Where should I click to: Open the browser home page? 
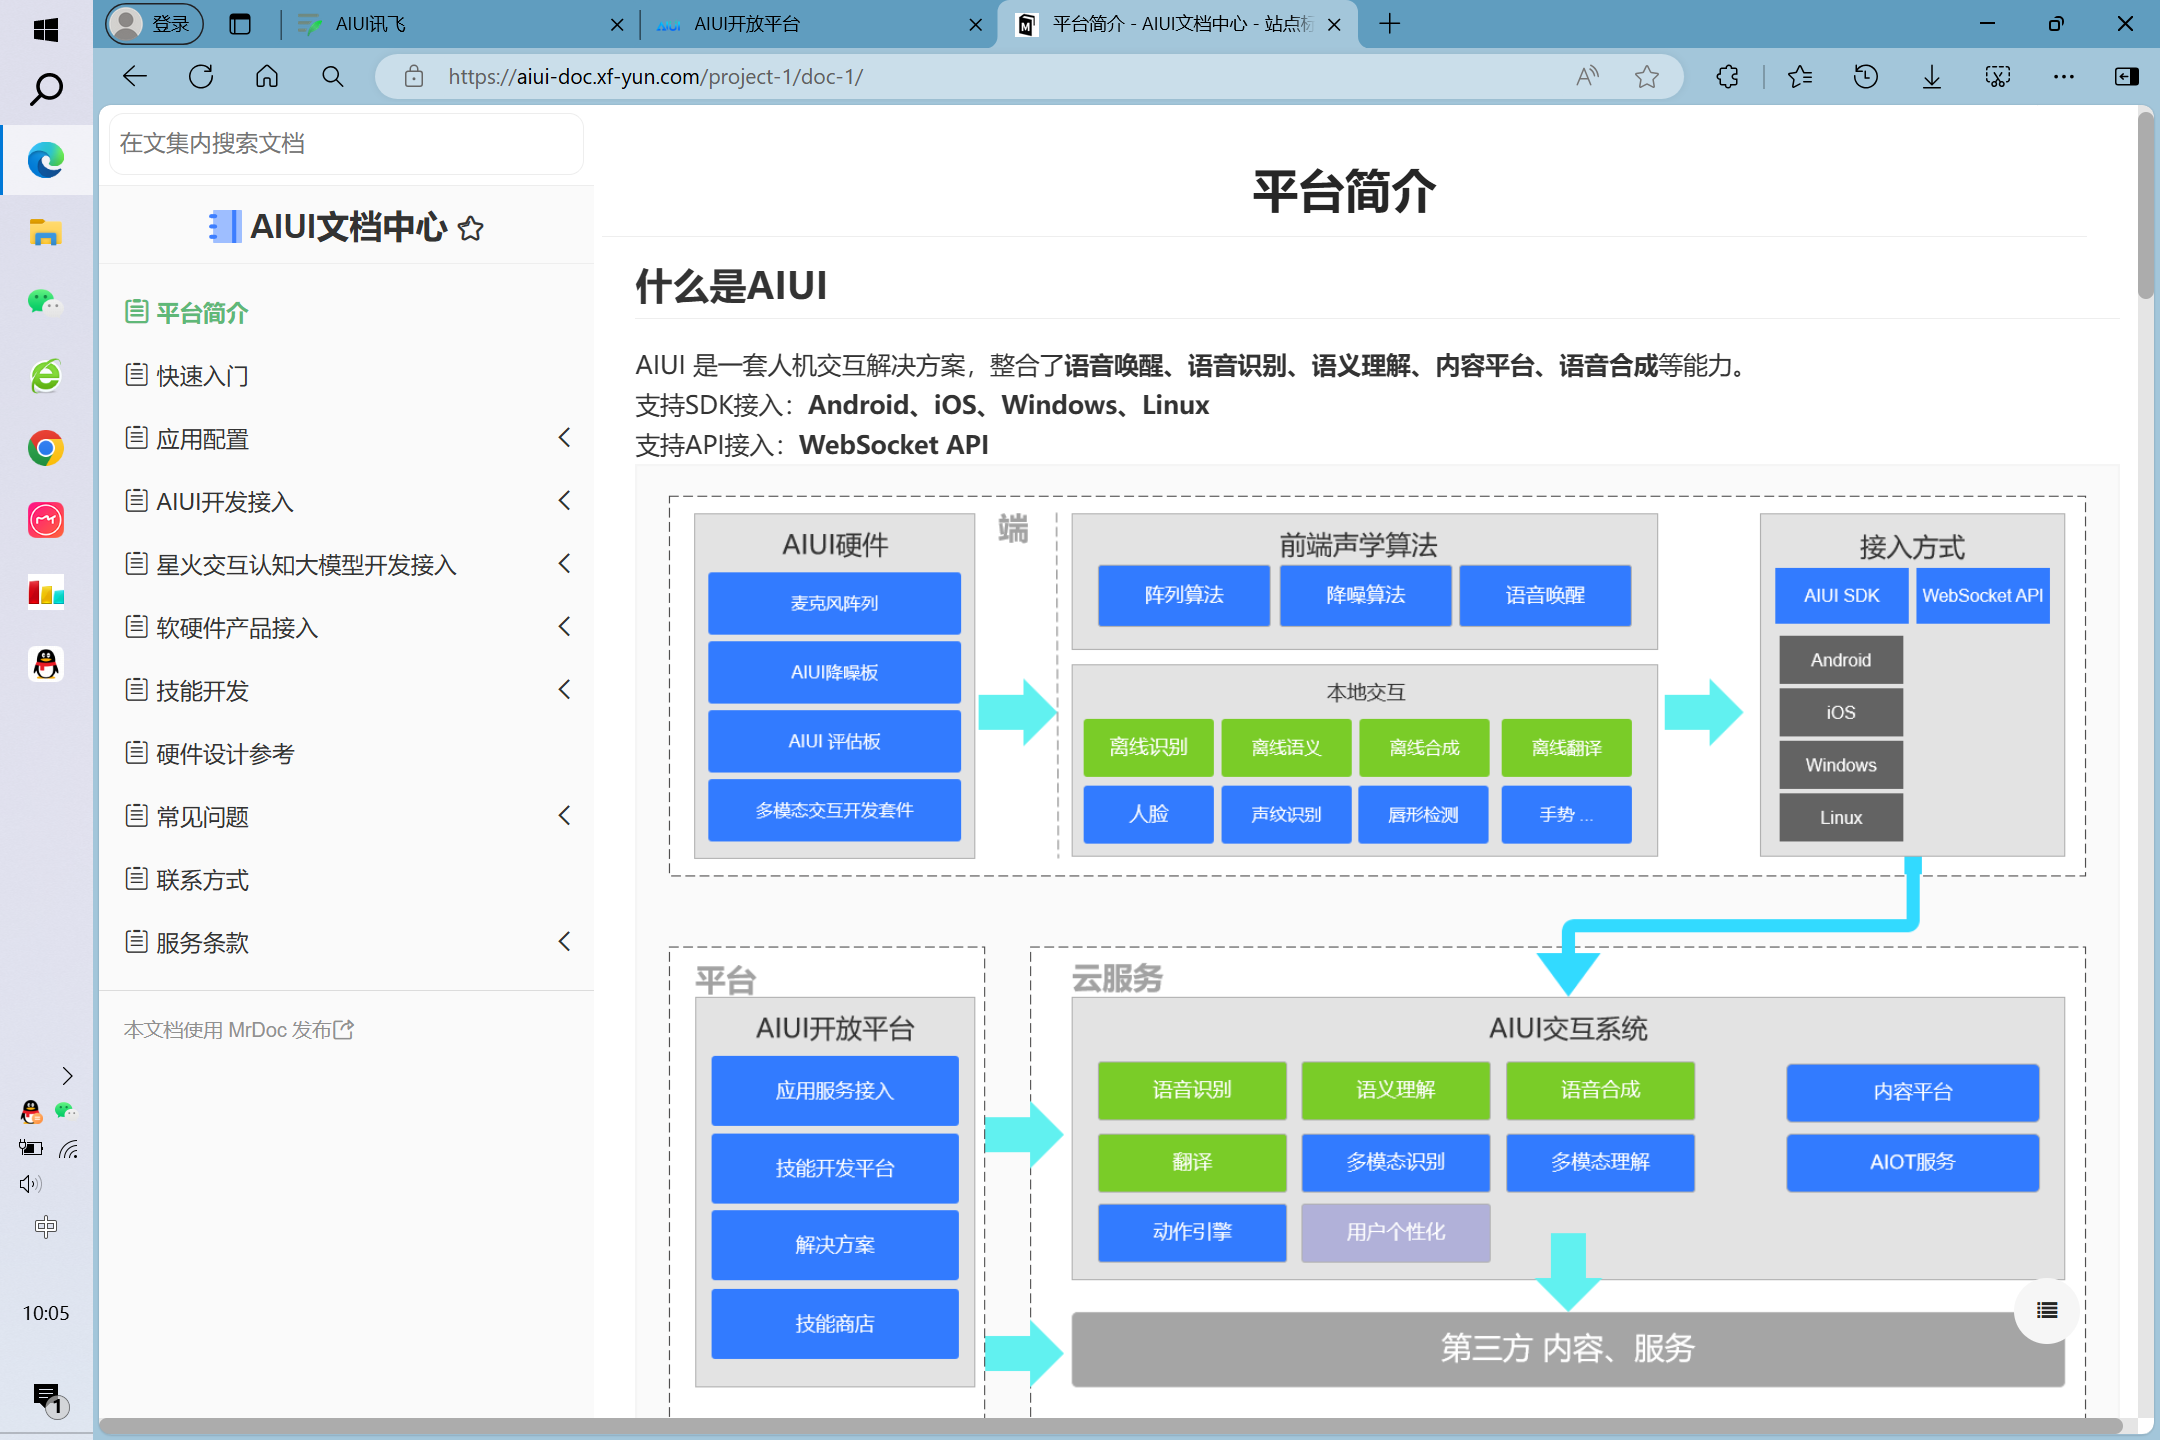pos(267,77)
